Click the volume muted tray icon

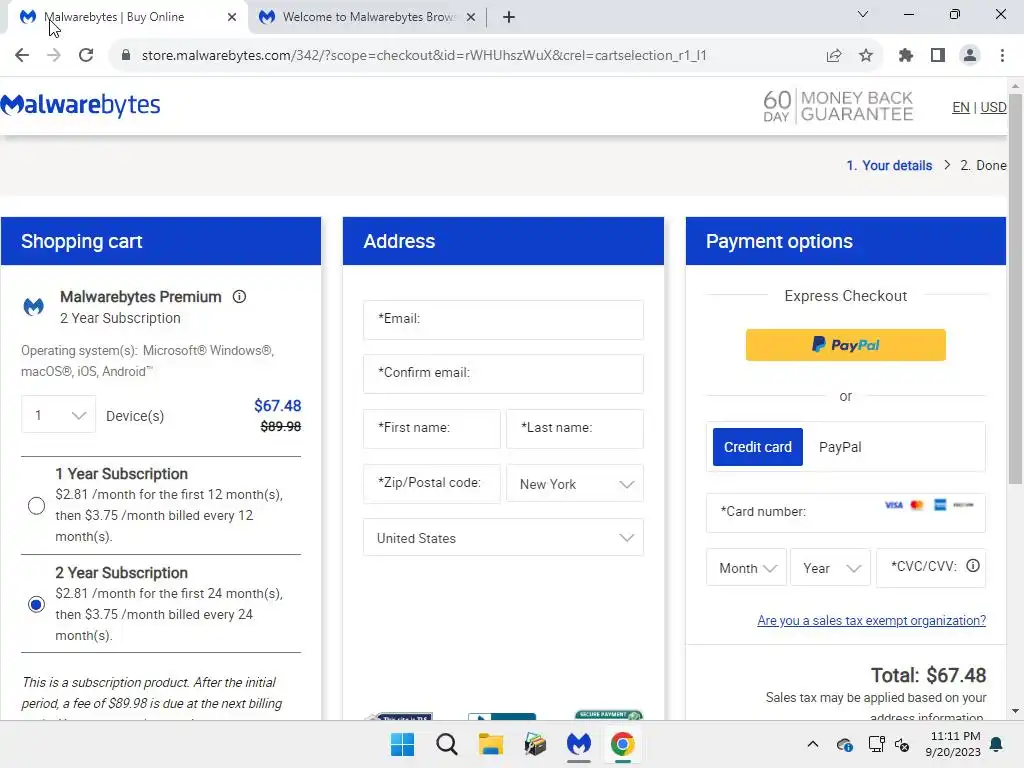pos(903,744)
